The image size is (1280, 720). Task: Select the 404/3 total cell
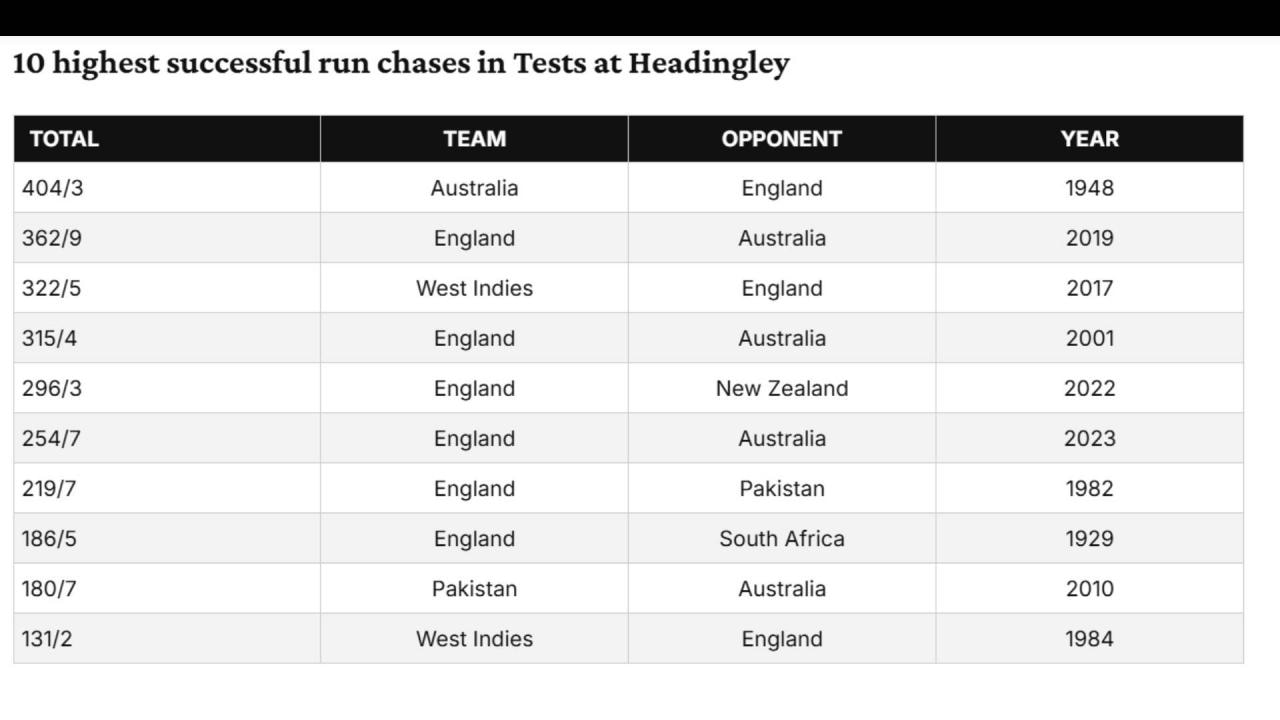click(167, 188)
